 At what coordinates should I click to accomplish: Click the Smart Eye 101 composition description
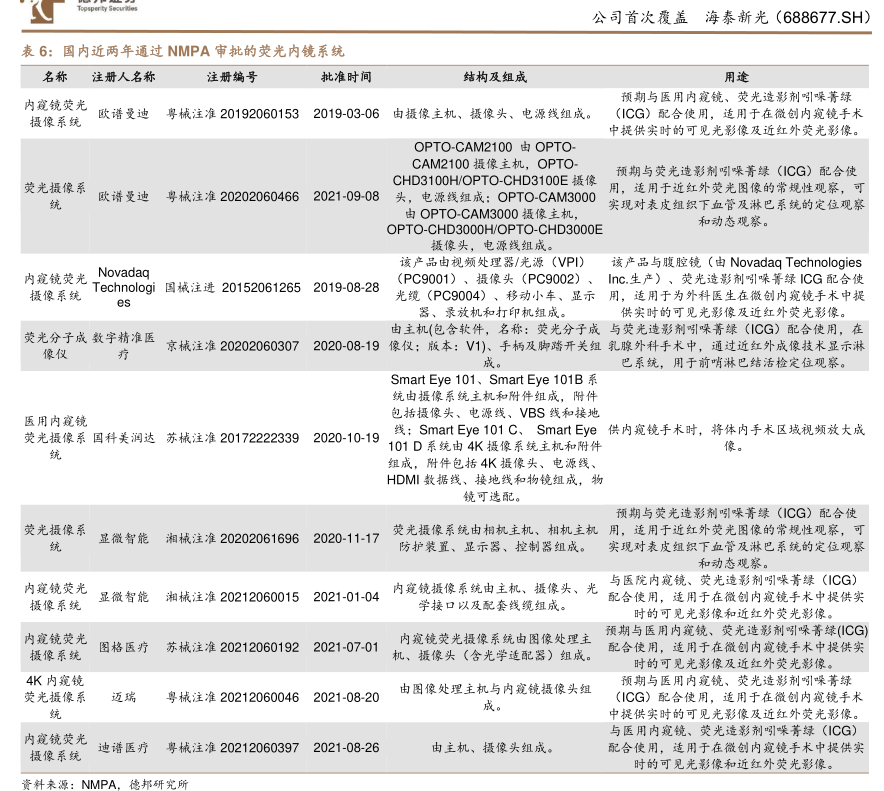(x=495, y=438)
